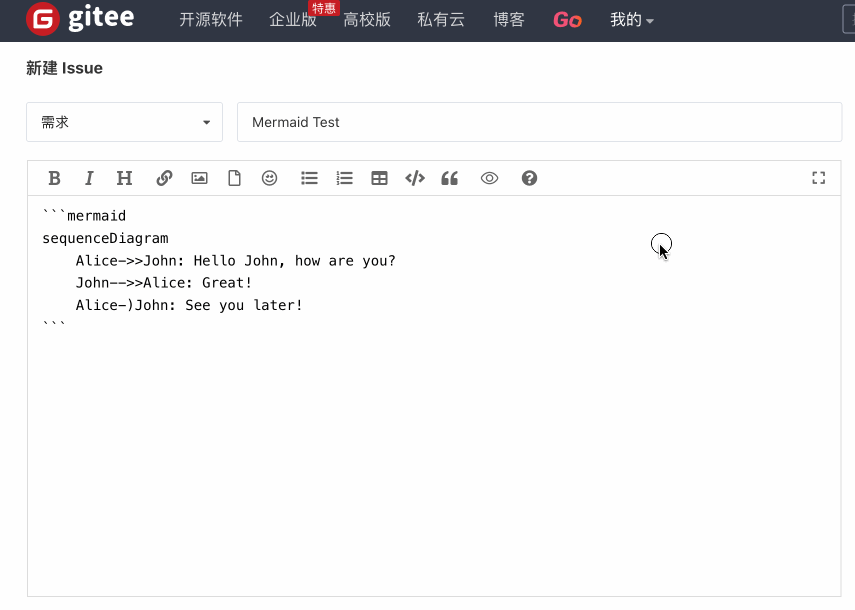Viewport: 855px width, 610px height.
Task: Expand the 我的 dropdown menu
Action: point(631,20)
